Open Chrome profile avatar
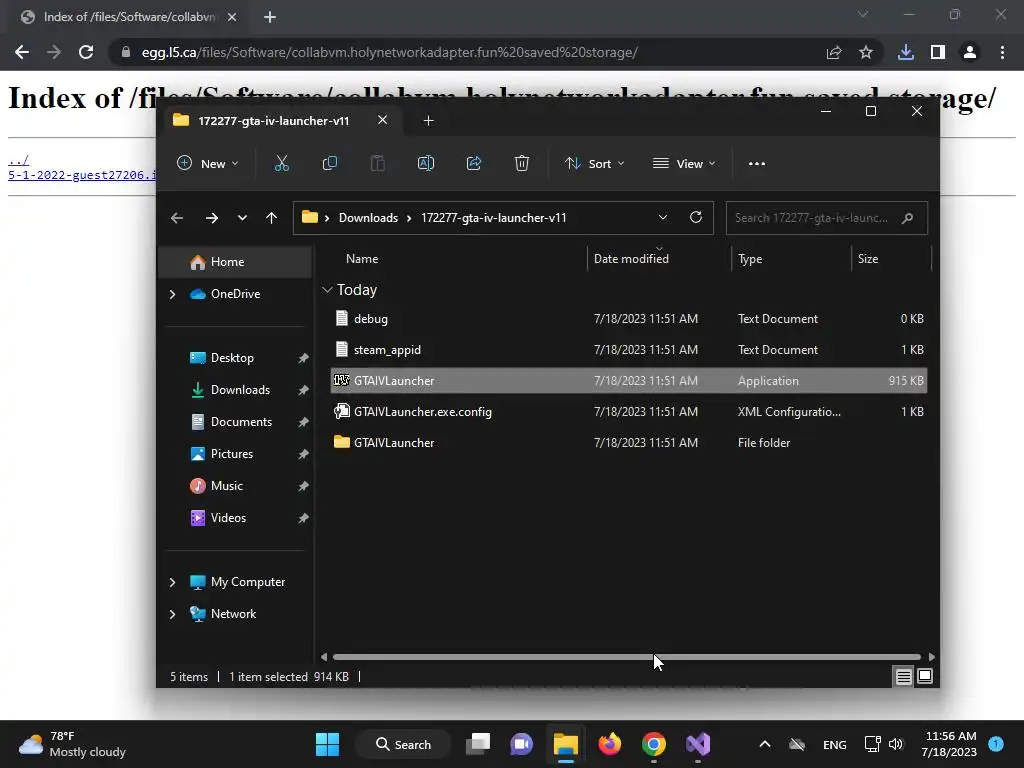This screenshot has height=768, width=1024. [970, 52]
